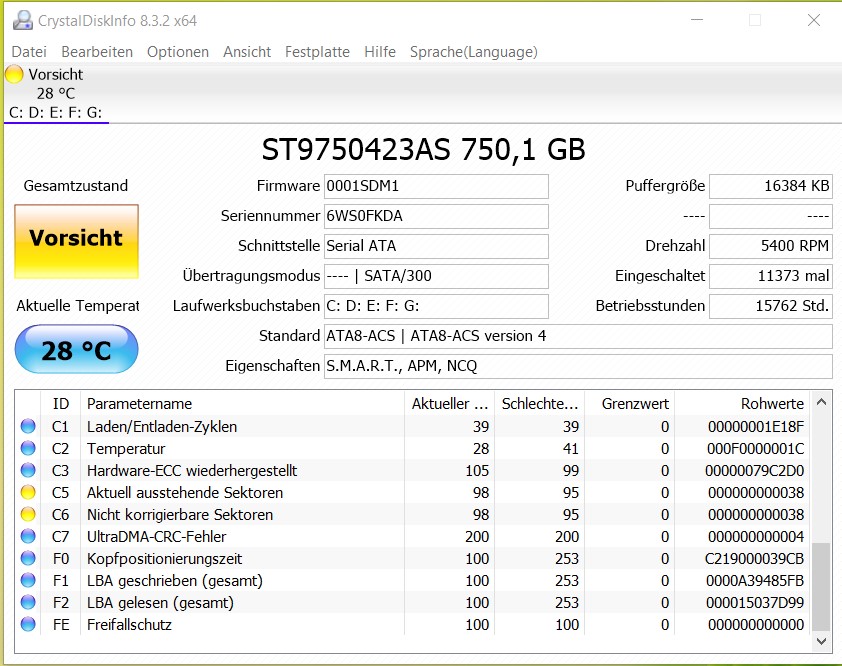The width and height of the screenshot is (842, 666).
Task: Click the blue status dot for Laden/Entladen-Zyklen
Action: coord(28,426)
